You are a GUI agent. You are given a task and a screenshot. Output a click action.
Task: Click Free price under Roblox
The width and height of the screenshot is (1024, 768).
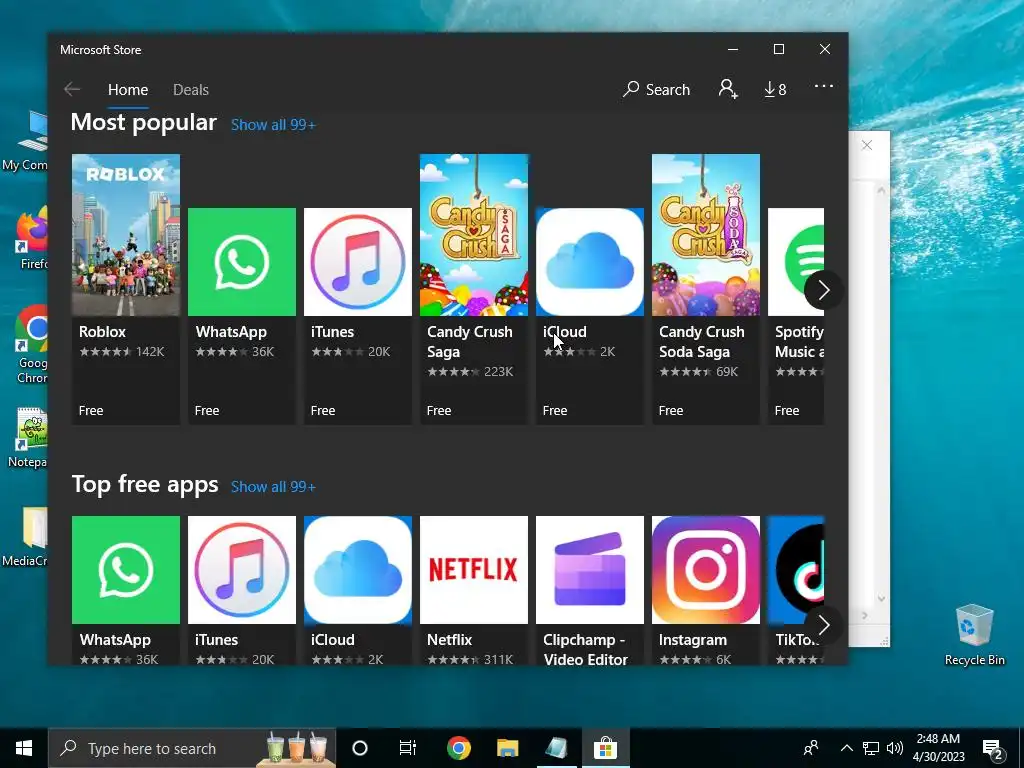tap(91, 411)
